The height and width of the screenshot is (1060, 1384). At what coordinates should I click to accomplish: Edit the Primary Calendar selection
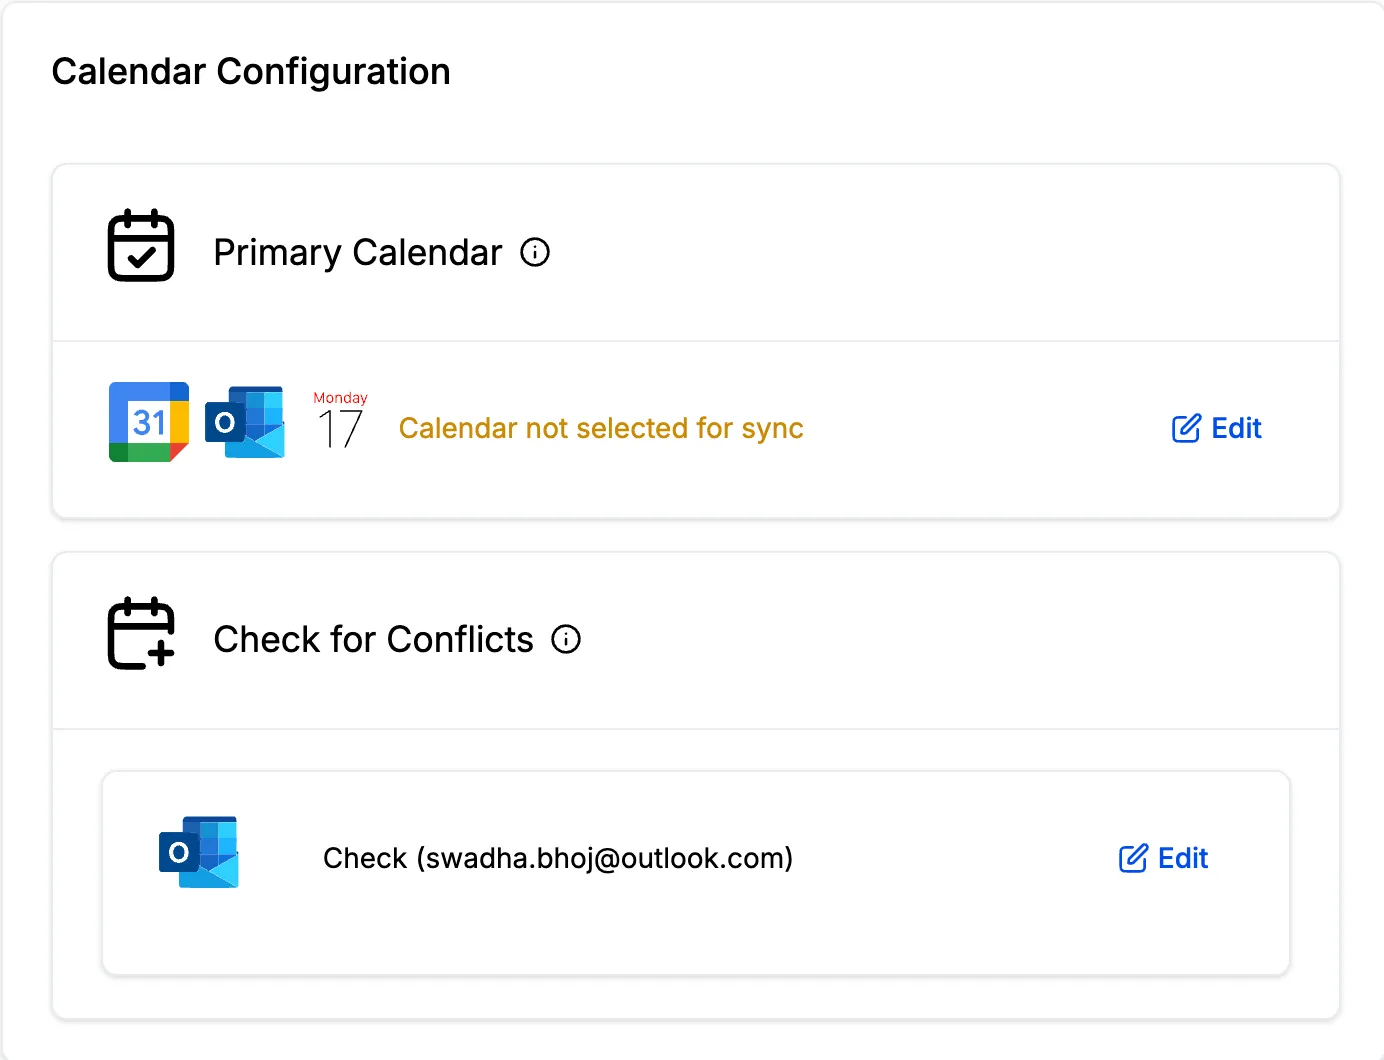[x=1217, y=428]
